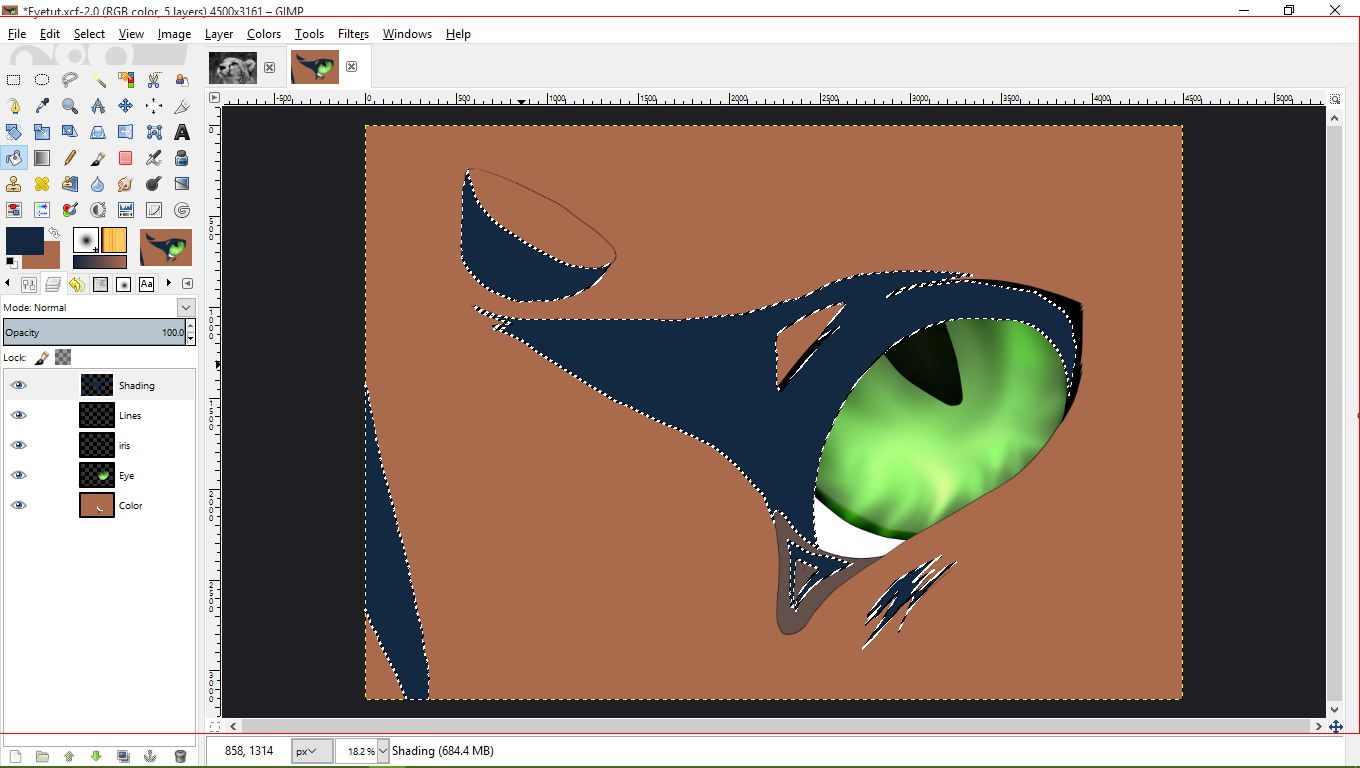Choose the Smudge finger tool
The width and height of the screenshot is (1360, 768).
pyautogui.click(x=126, y=184)
